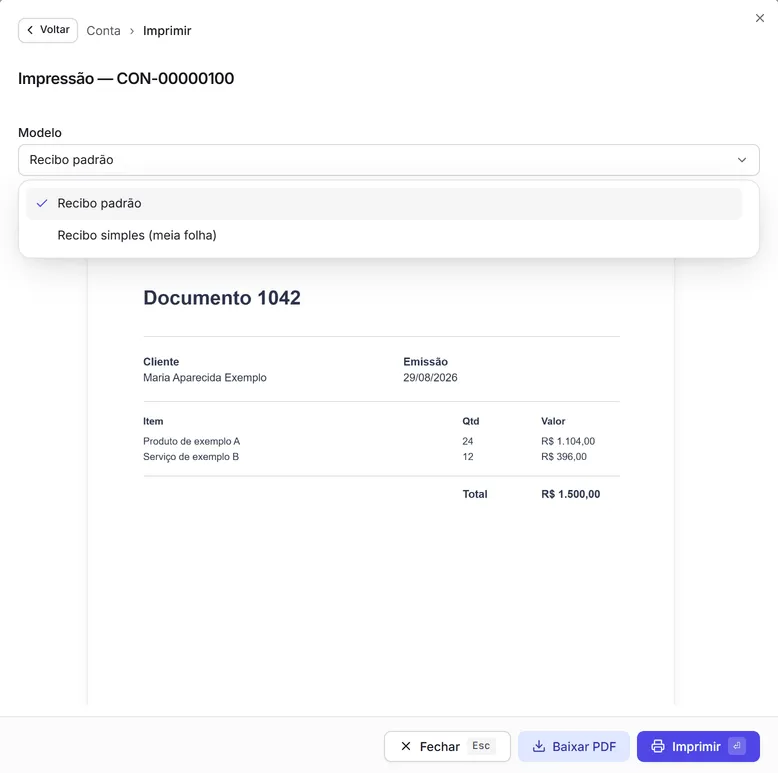This screenshot has height=773, width=778.
Task: Click the download icon on Baixar PDF
Action: 538,746
